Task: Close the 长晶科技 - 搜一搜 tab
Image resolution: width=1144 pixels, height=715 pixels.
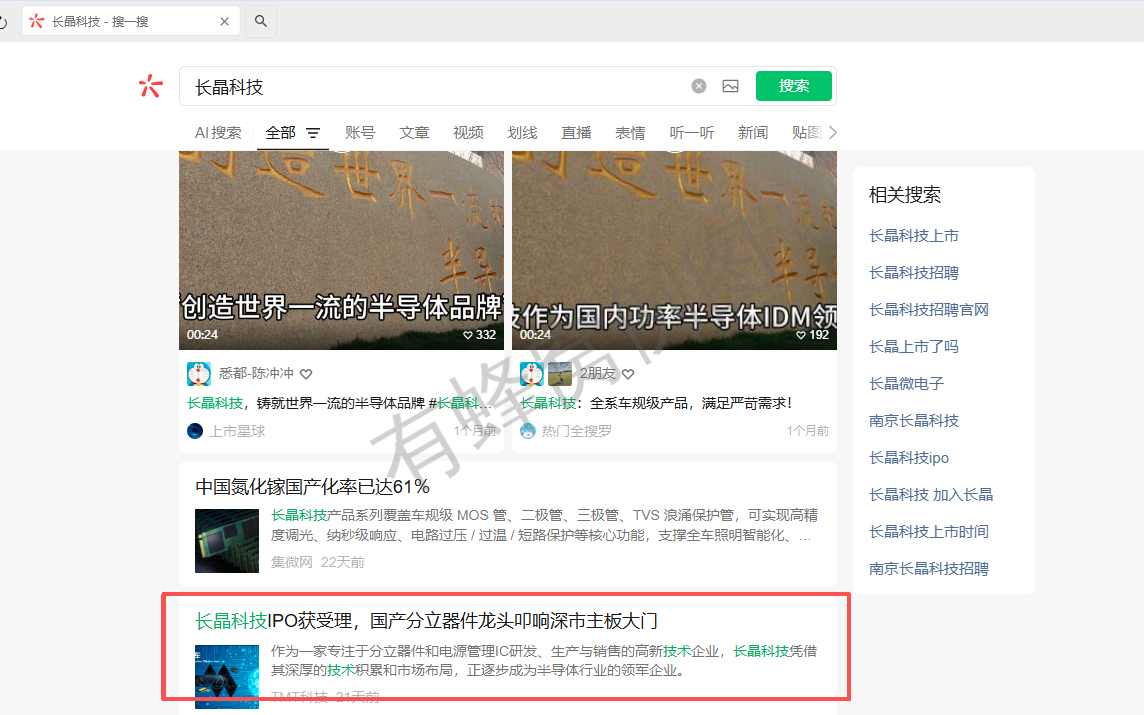Action: click(x=225, y=22)
